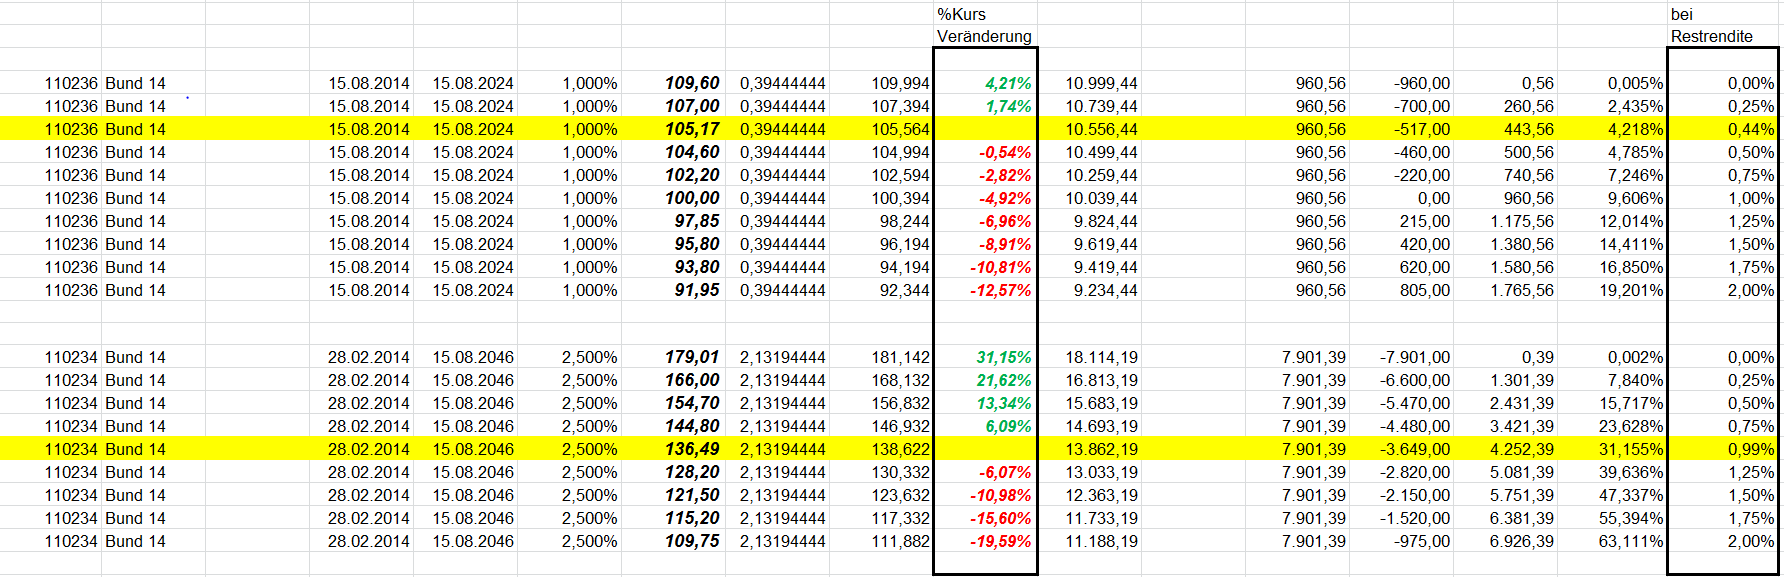Viewport: 1784px width, 577px height.
Task: Select the value cell 10.999,44
Action: coord(1089,83)
